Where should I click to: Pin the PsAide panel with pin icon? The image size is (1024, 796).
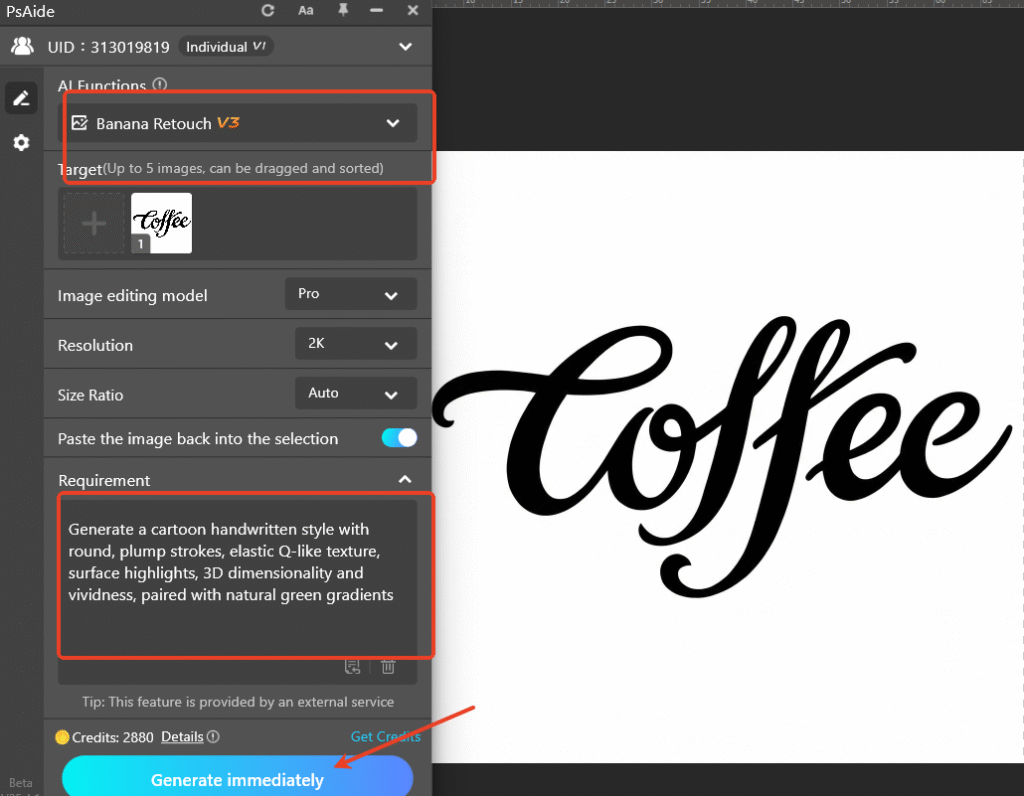[344, 11]
